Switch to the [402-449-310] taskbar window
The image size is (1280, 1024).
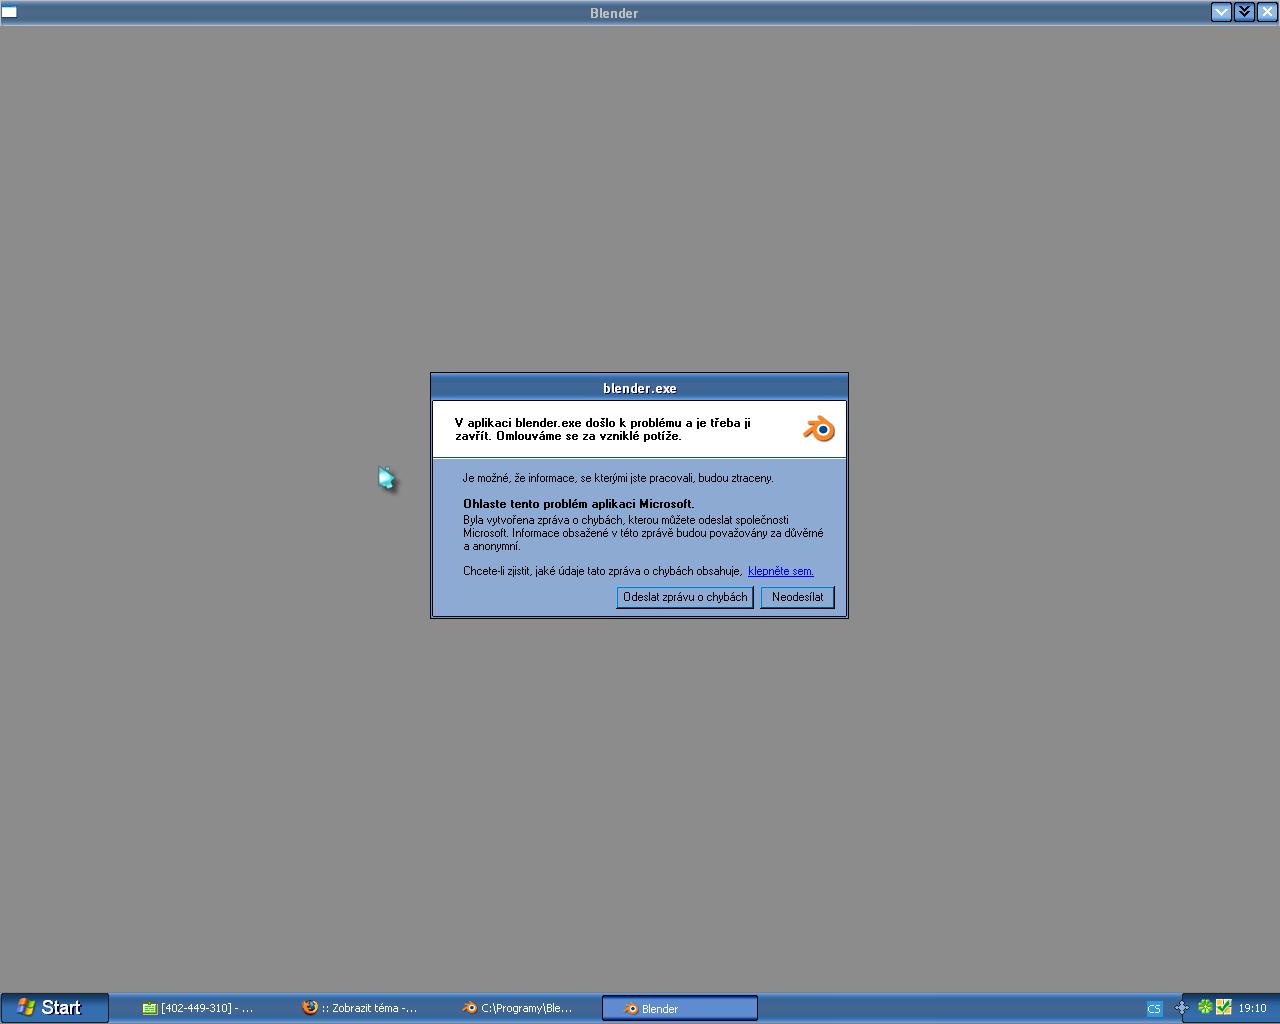pyautogui.click(x=198, y=1008)
